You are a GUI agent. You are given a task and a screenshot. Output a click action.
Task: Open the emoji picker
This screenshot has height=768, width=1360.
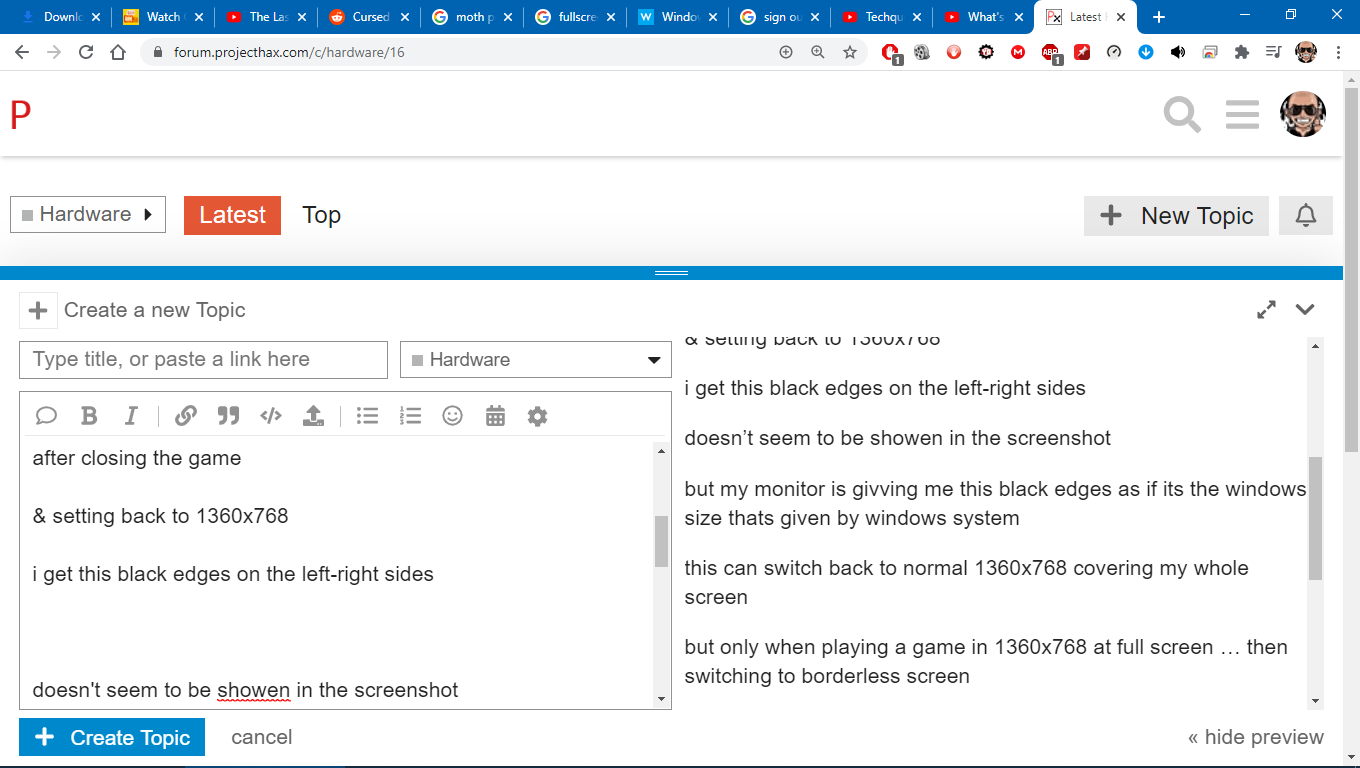[x=452, y=416]
